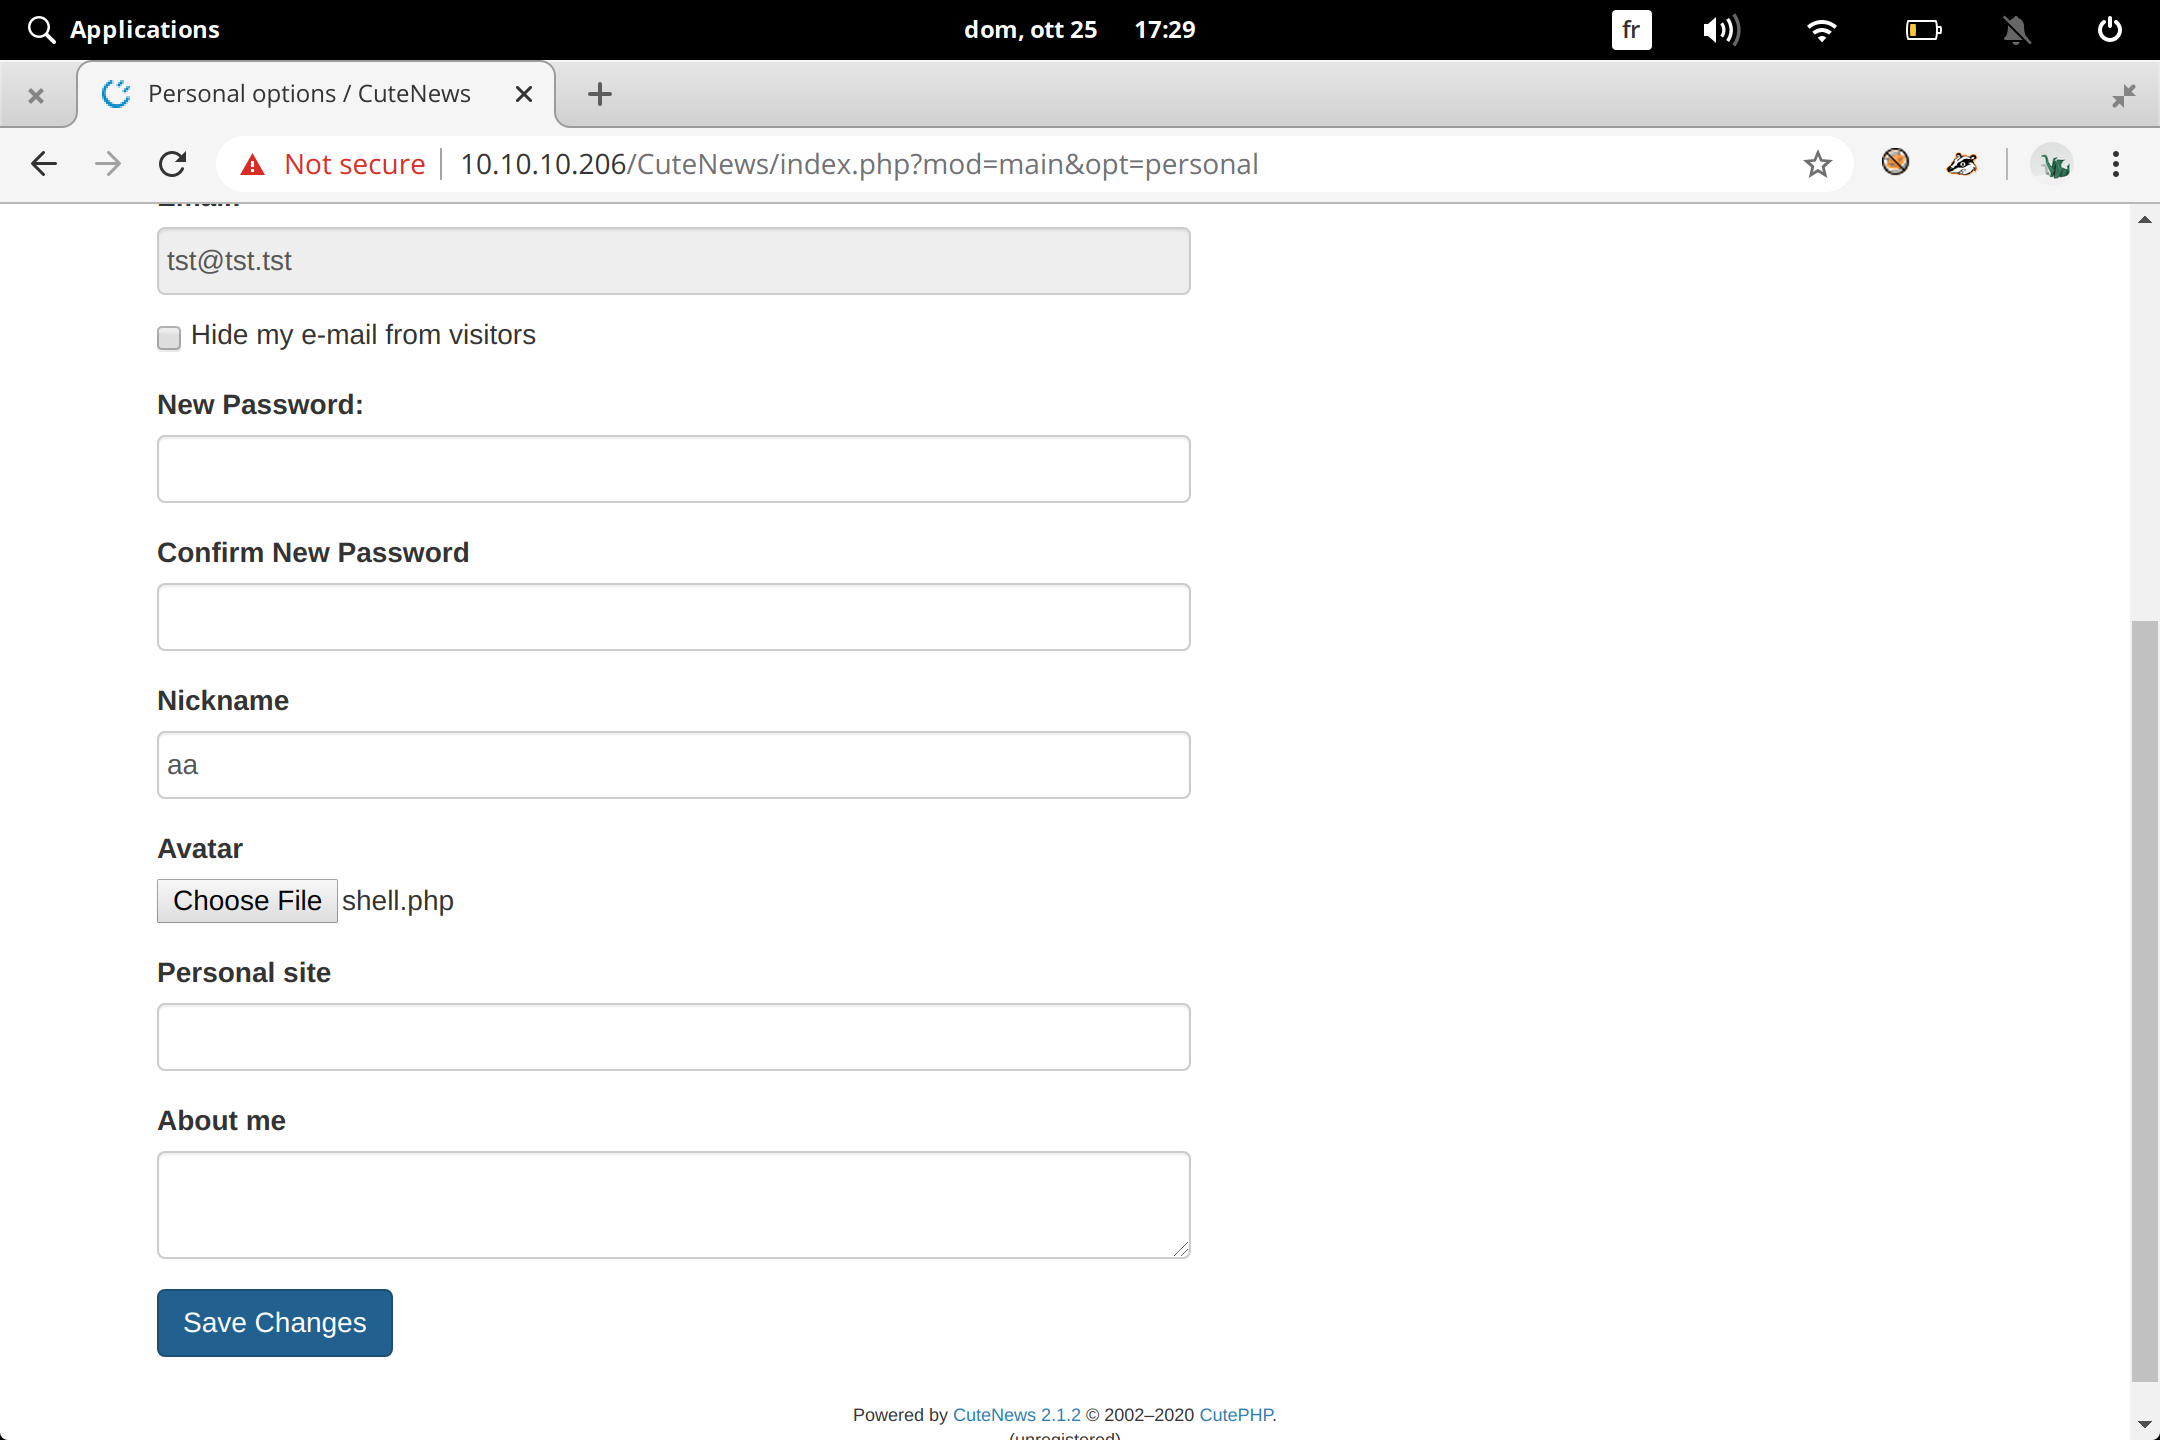The height and width of the screenshot is (1440, 2160).
Task: Bookmark page with the star icon
Action: coord(1817,164)
